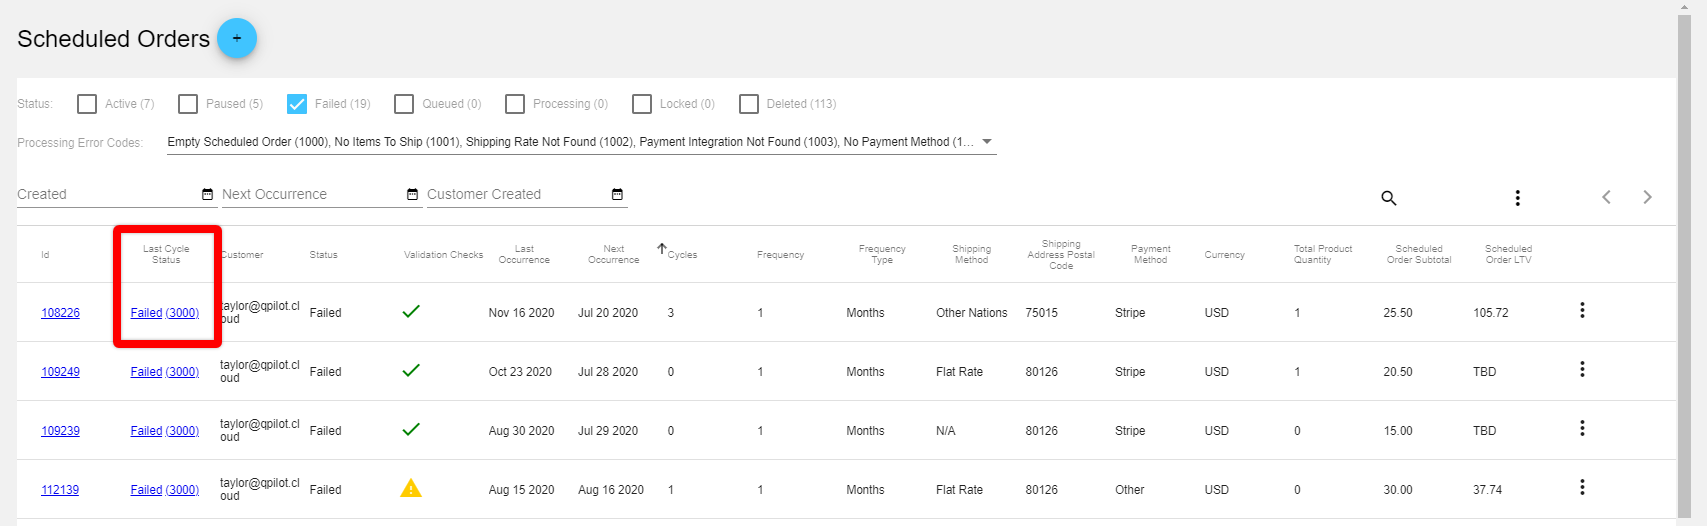Open the search magnifier icon
This screenshot has width=1707, height=526.
(x=1388, y=198)
